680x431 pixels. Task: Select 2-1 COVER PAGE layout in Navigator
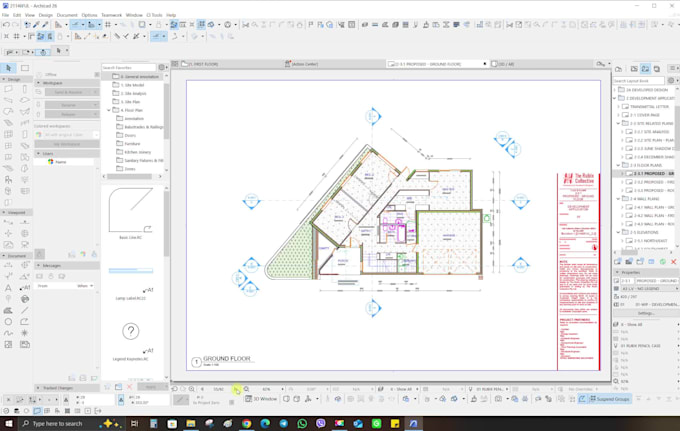pos(645,115)
